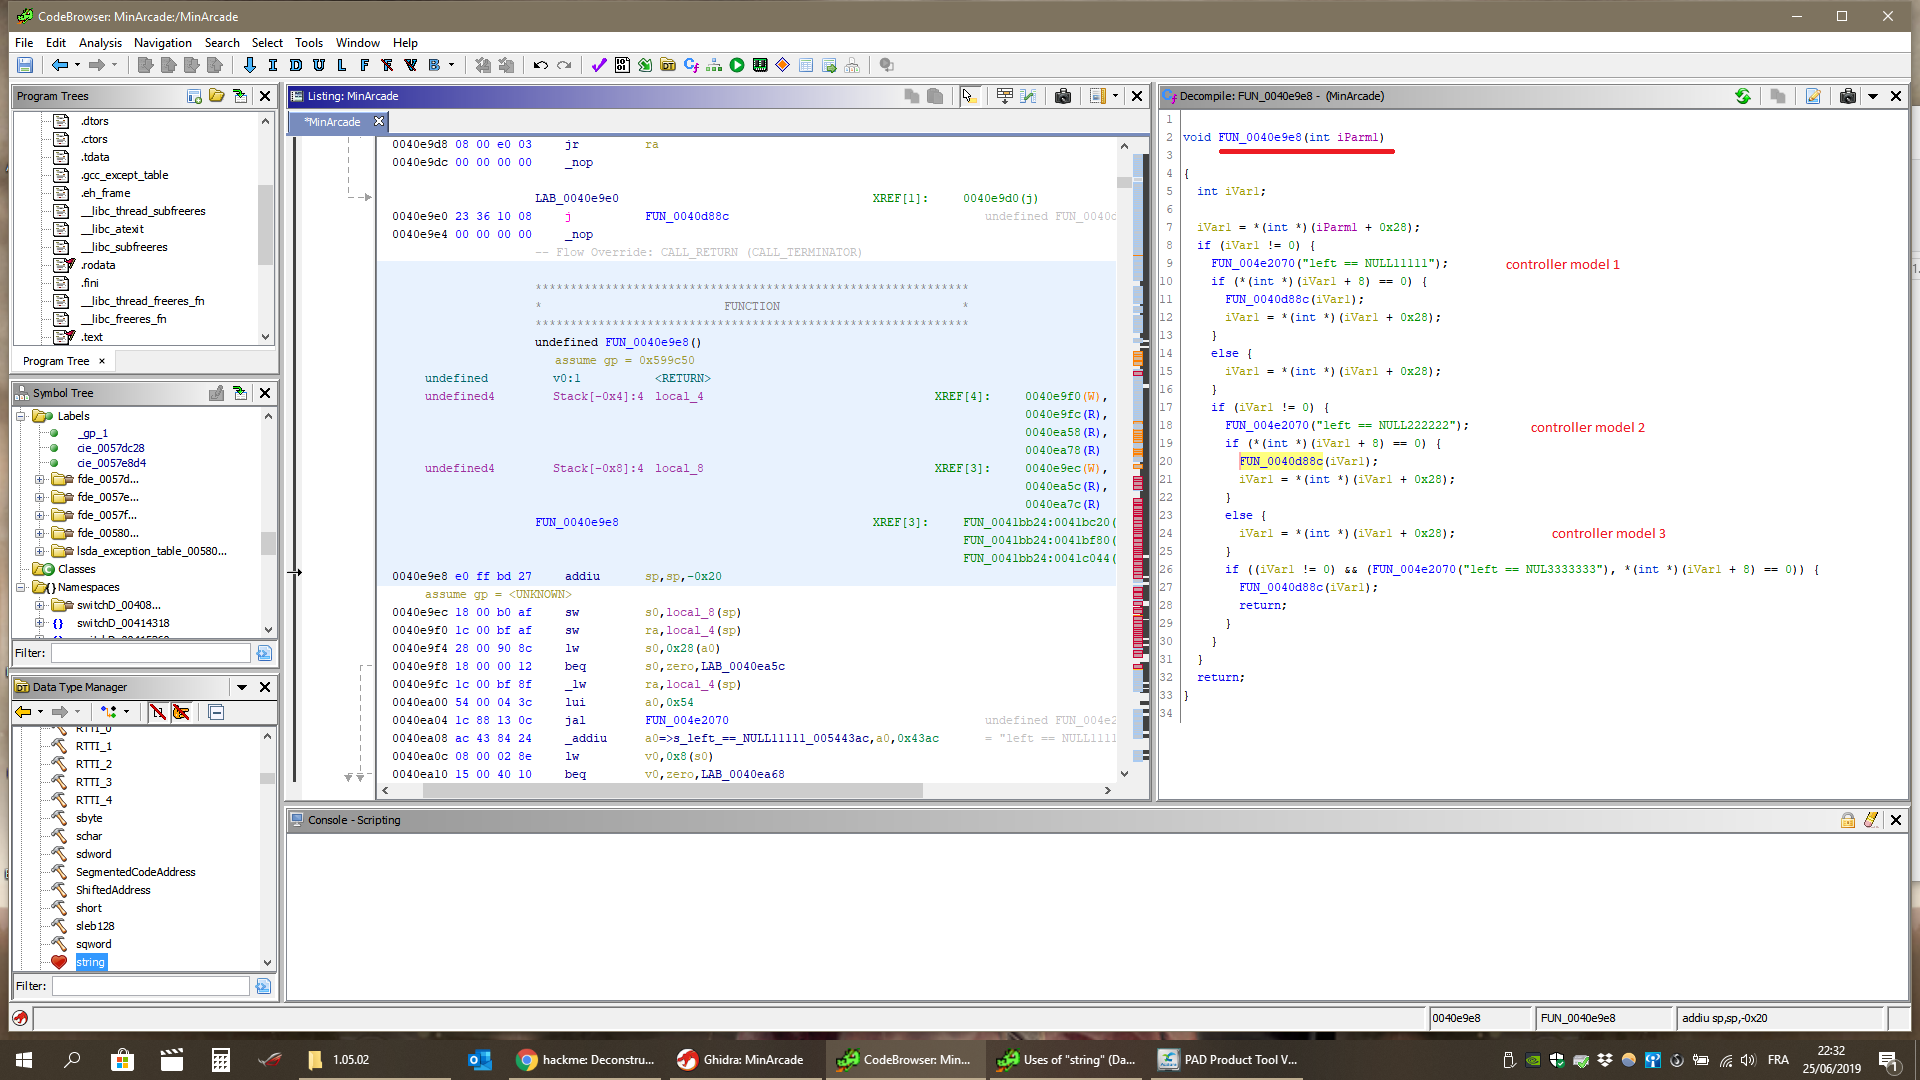
Task: Open Data Type Manager filter options icon
Action: click(263, 986)
